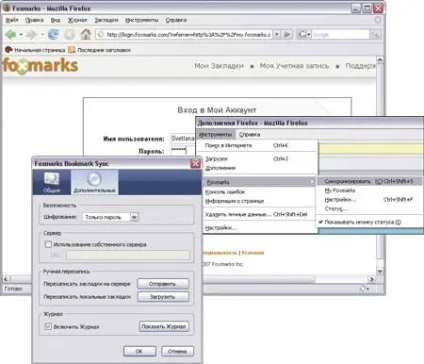Select the Дополнительные tab in Foxmarks dialog
The image size is (424, 364).
[x=95, y=182]
